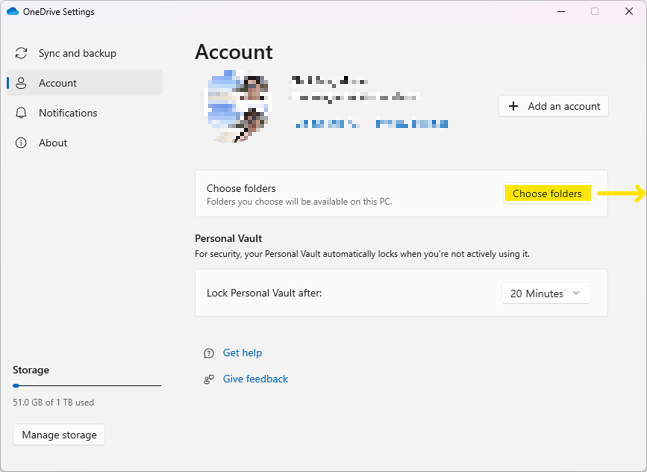
Task: Open the Give feedback link
Action: (x=255, y=379)
